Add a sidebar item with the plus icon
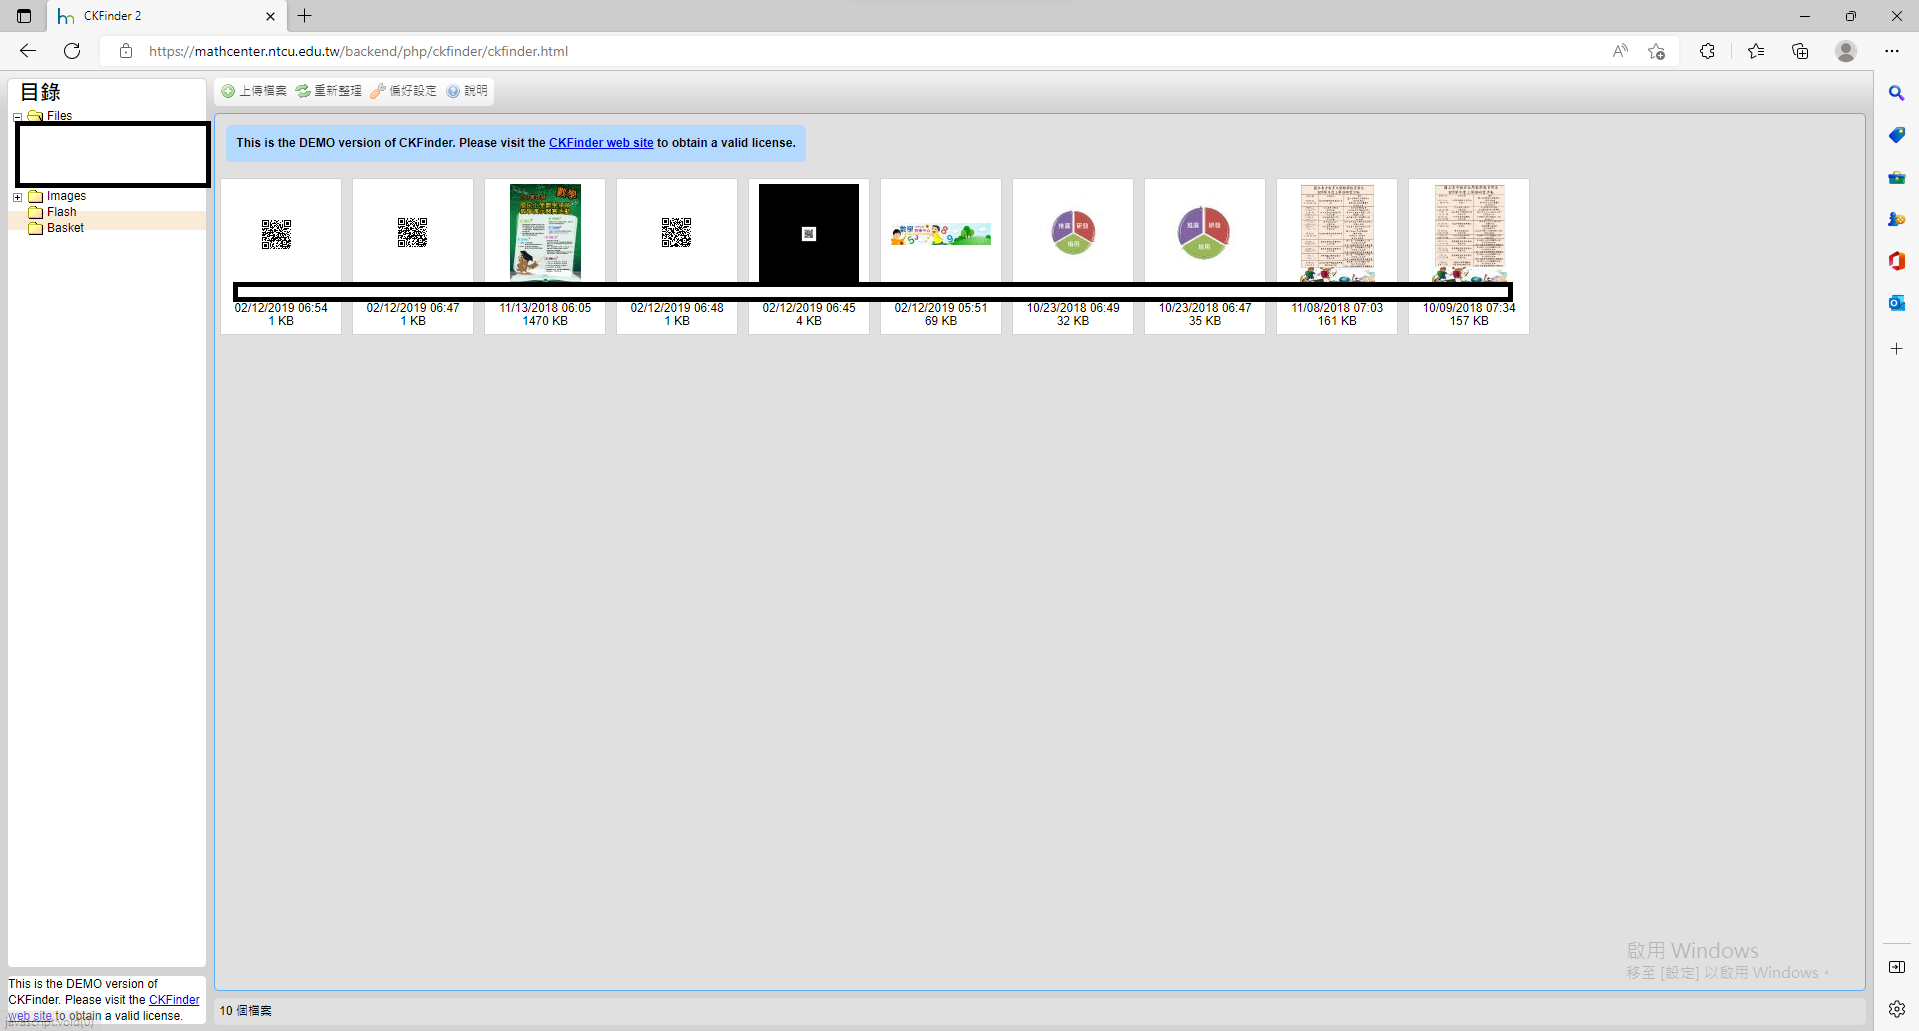This screenshot has width=1919, height=1031. click(x=1896, y=349)
